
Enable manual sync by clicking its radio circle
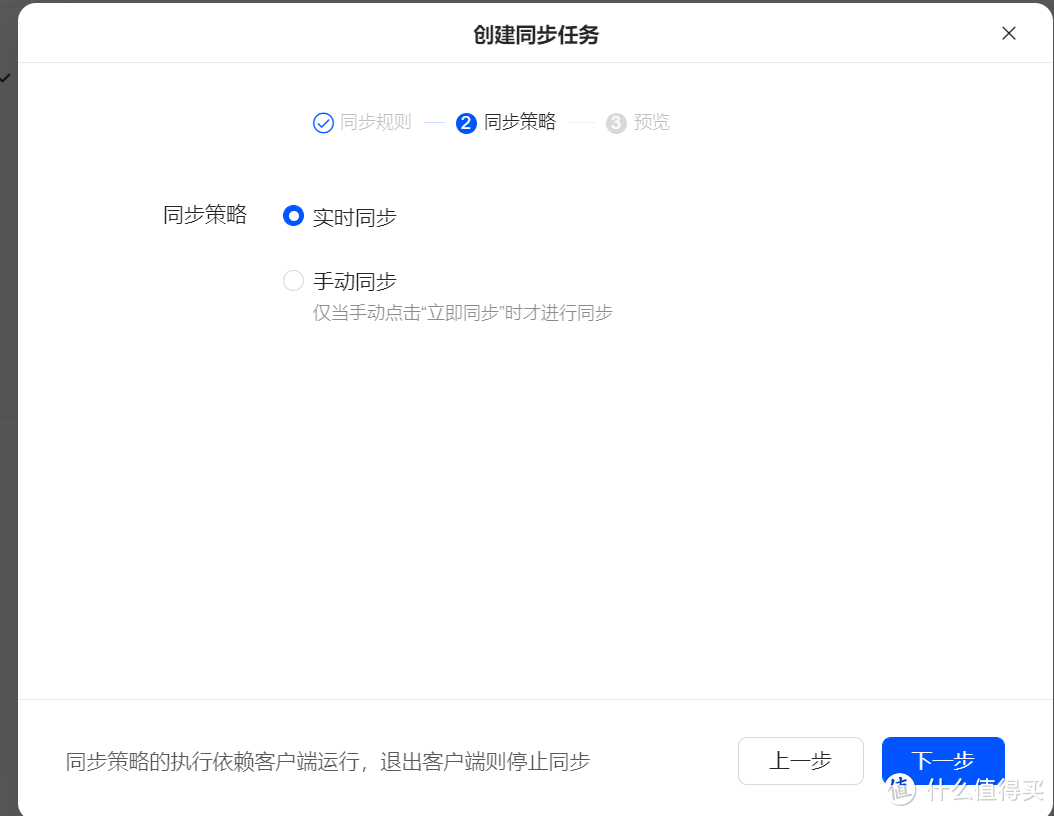coord(293,280)
